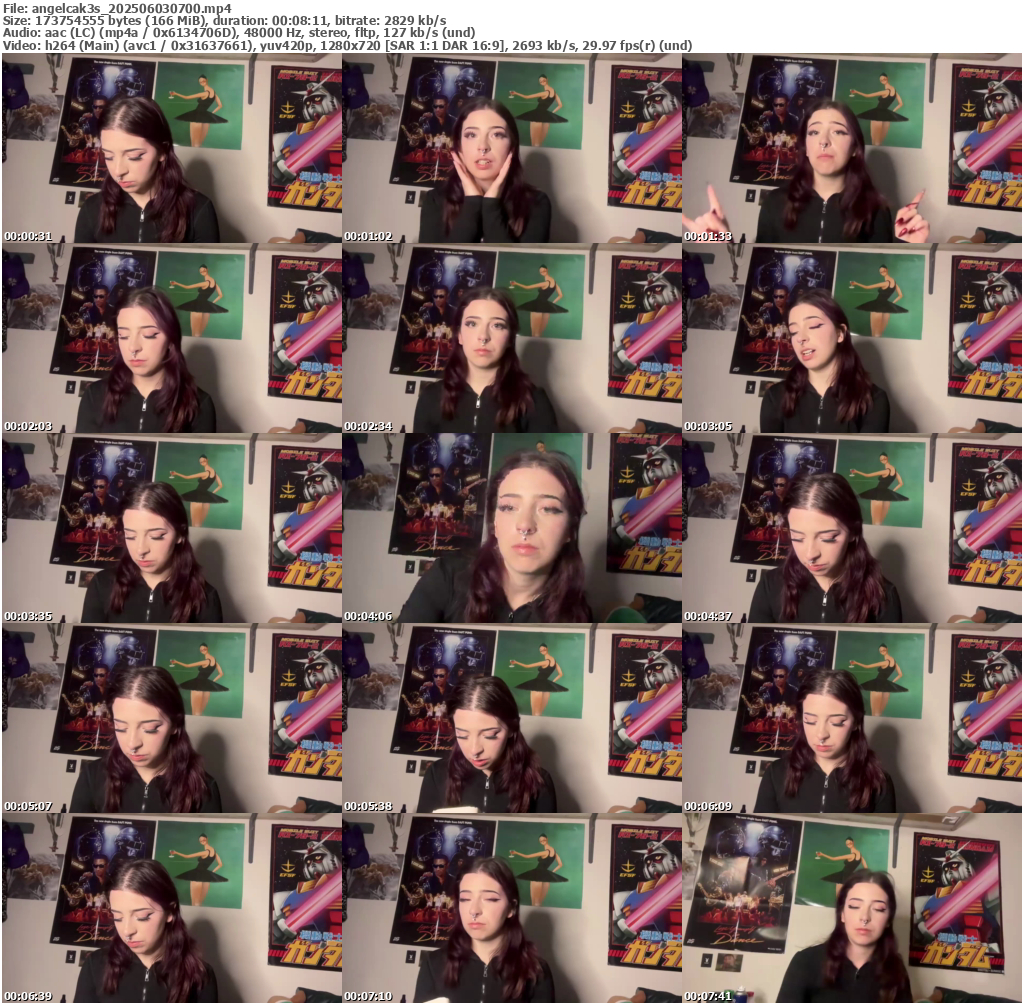Click the file name angelcak3s_202506030700.mp4

131,9
